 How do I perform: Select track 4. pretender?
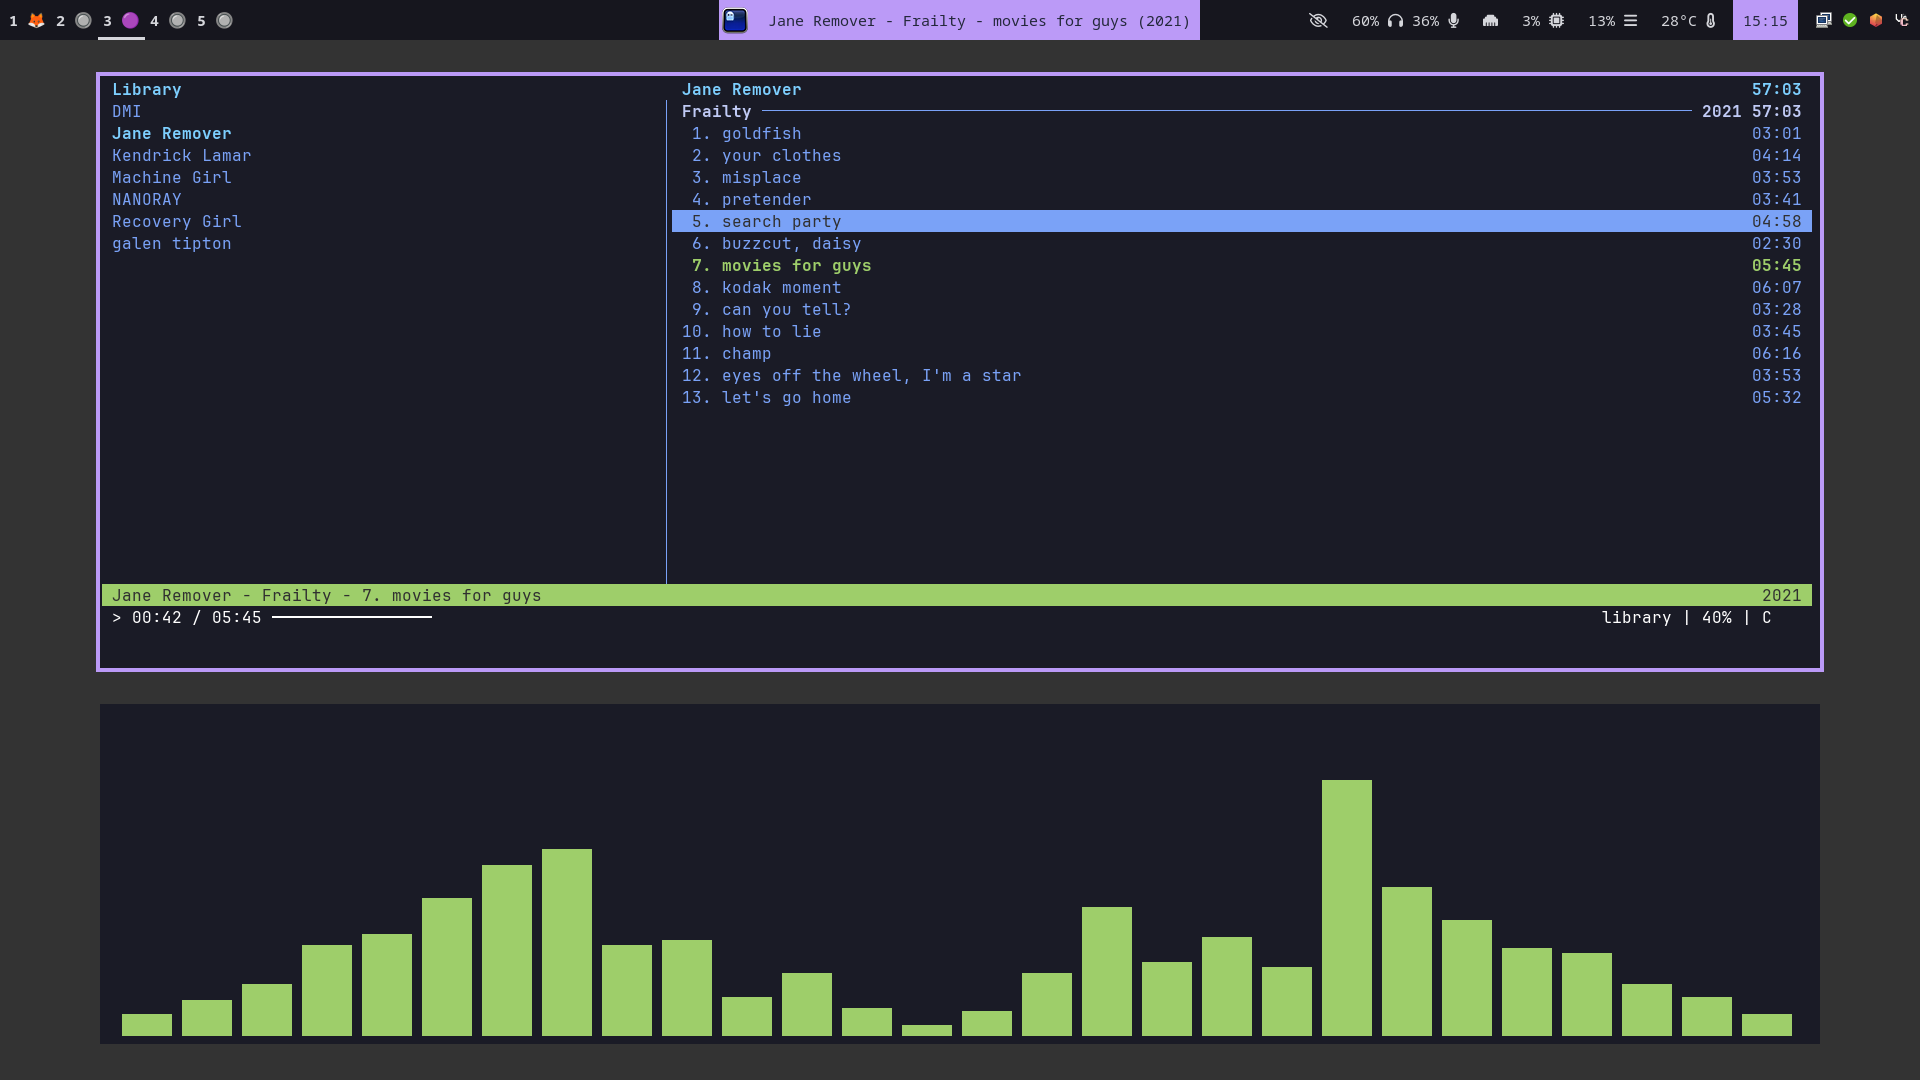pyautogui.click(x=1241, y=199)
